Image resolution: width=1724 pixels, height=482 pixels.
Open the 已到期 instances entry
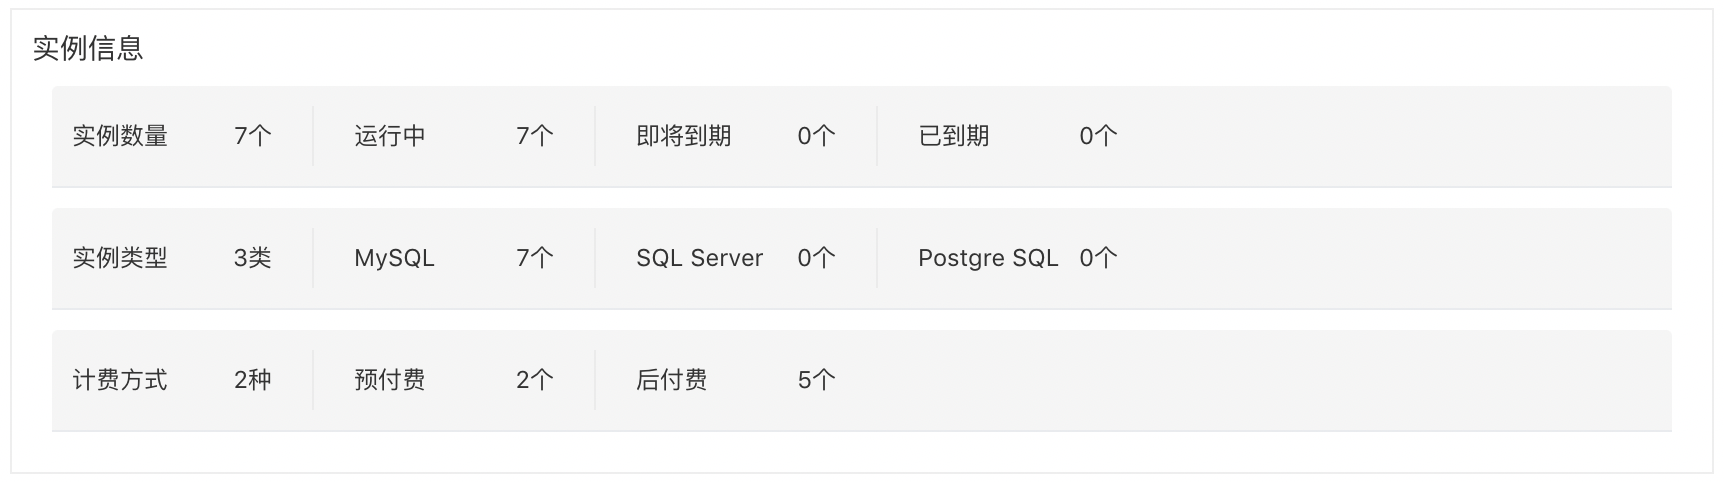click(x=954, y=136)
